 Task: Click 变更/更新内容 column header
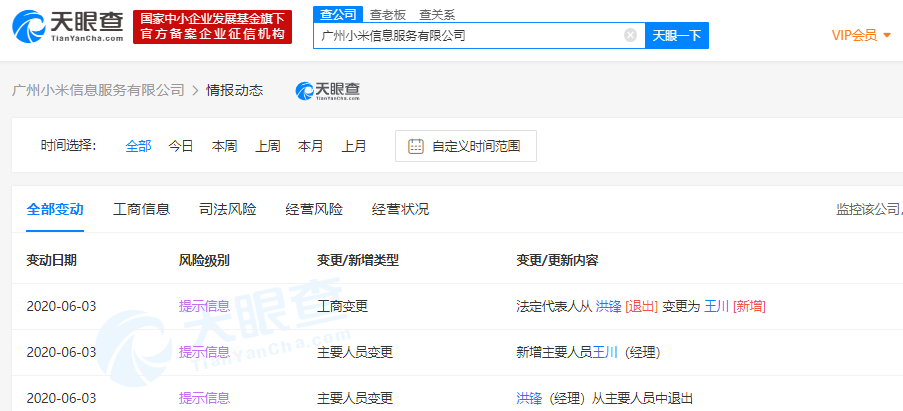557,260
